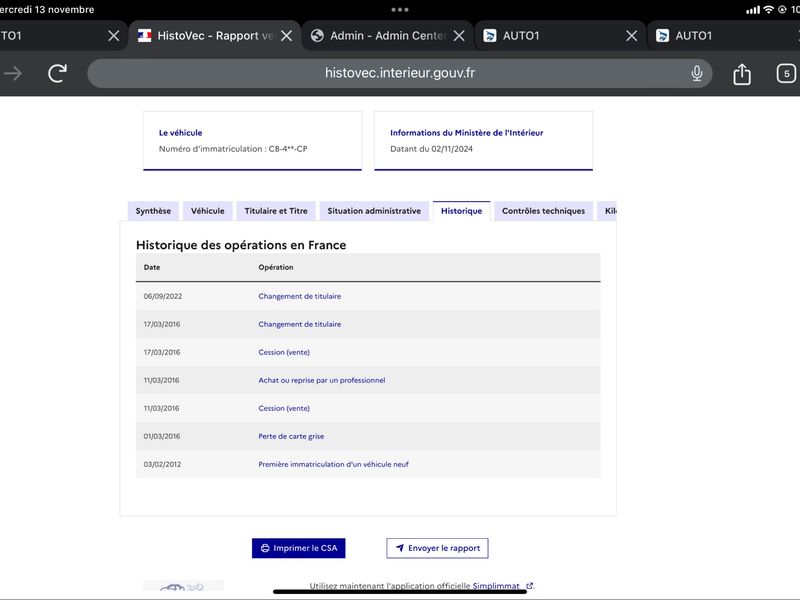Open the Situation administrative tab
The height and width of the screenshot is (600, 800).
(x=374, y=211)
